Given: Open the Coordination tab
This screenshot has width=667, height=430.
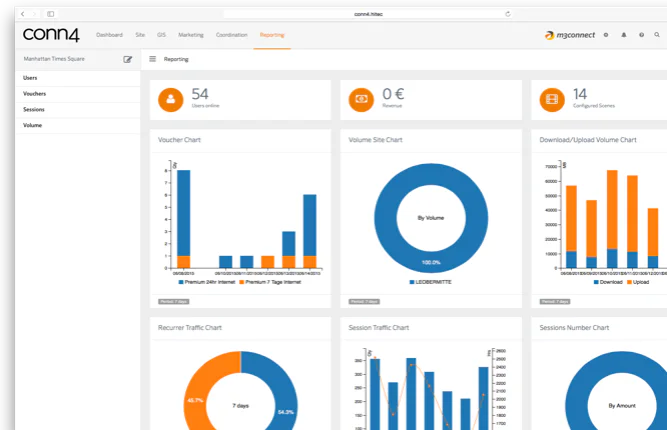Looking at the screenshot, I should (231, 35).
